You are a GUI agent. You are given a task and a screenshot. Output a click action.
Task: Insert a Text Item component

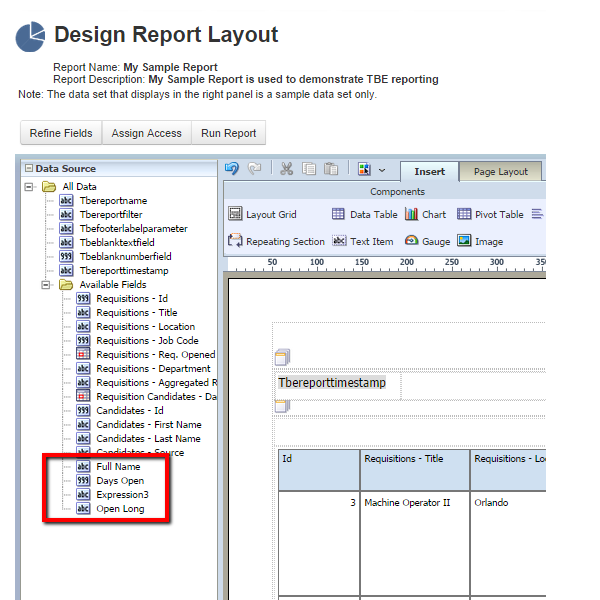click(363, 241)
